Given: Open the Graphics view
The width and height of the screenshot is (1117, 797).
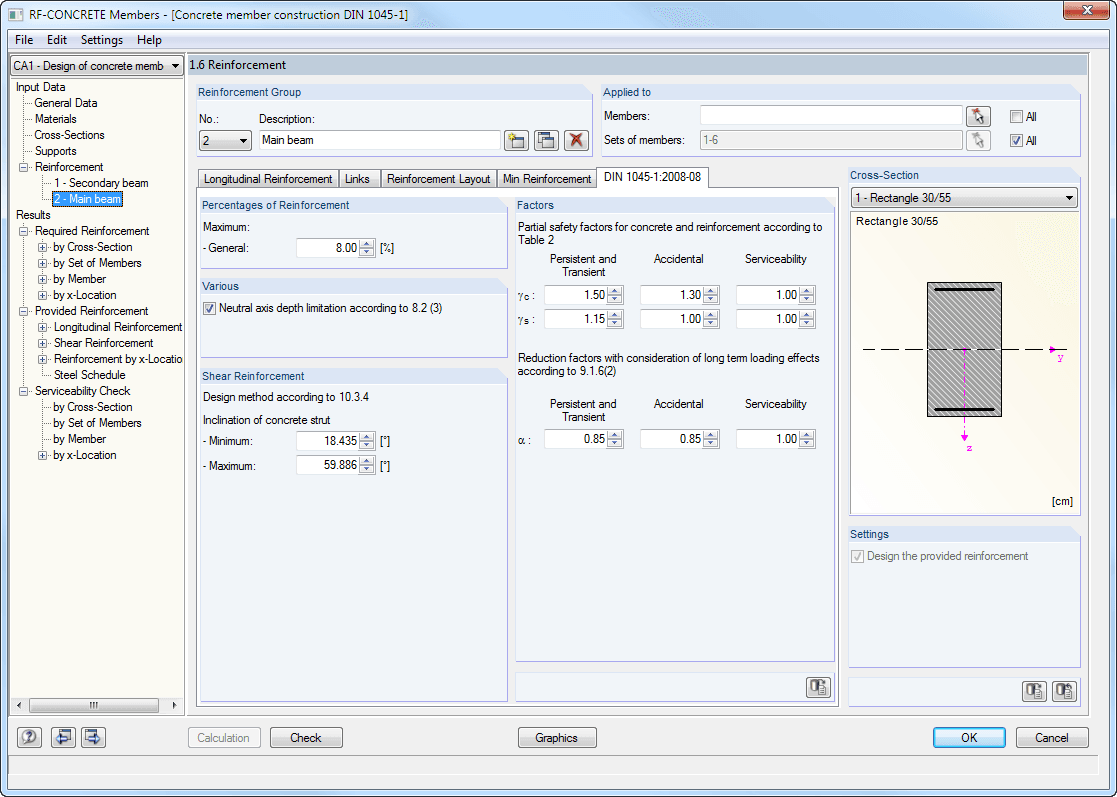Looking at the screenshot, I should point(557,737).
